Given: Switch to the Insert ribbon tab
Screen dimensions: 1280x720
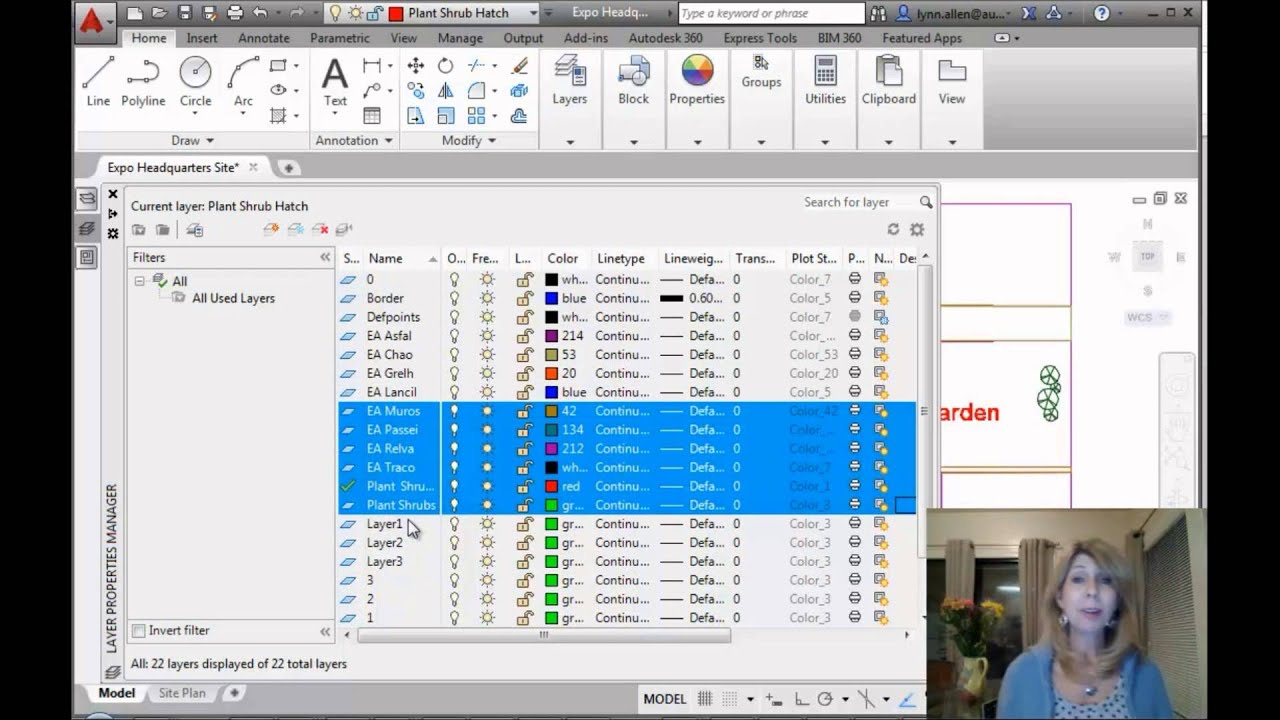Looking at the screenshot, I should pyautogui.click(x=202, y=38).
